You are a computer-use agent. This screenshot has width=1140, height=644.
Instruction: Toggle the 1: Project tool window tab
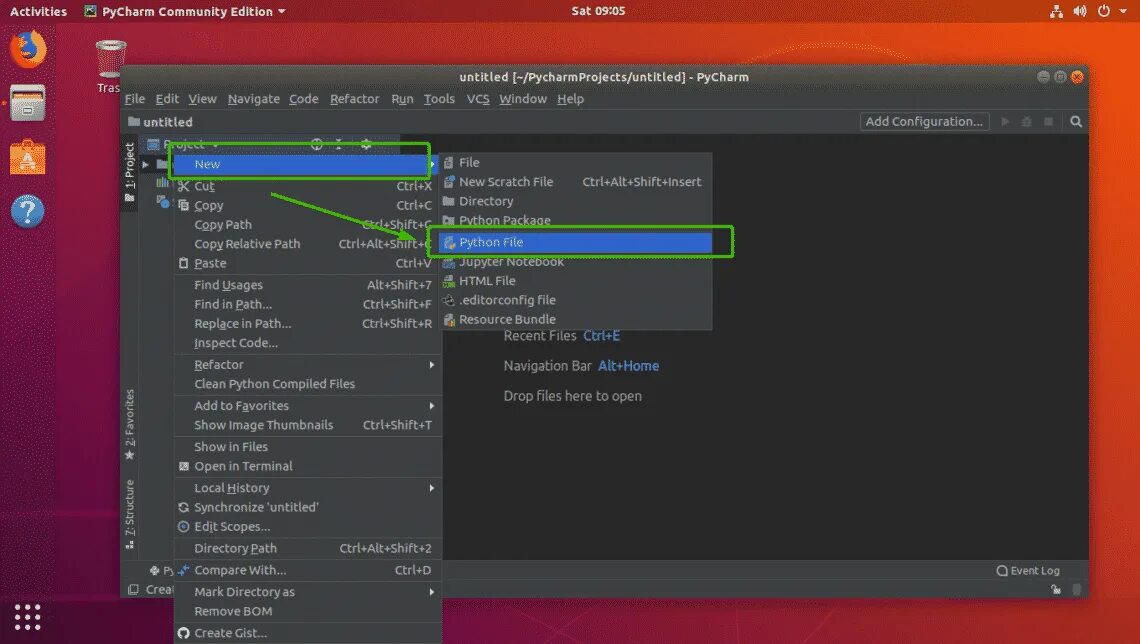tap(129, 173)
